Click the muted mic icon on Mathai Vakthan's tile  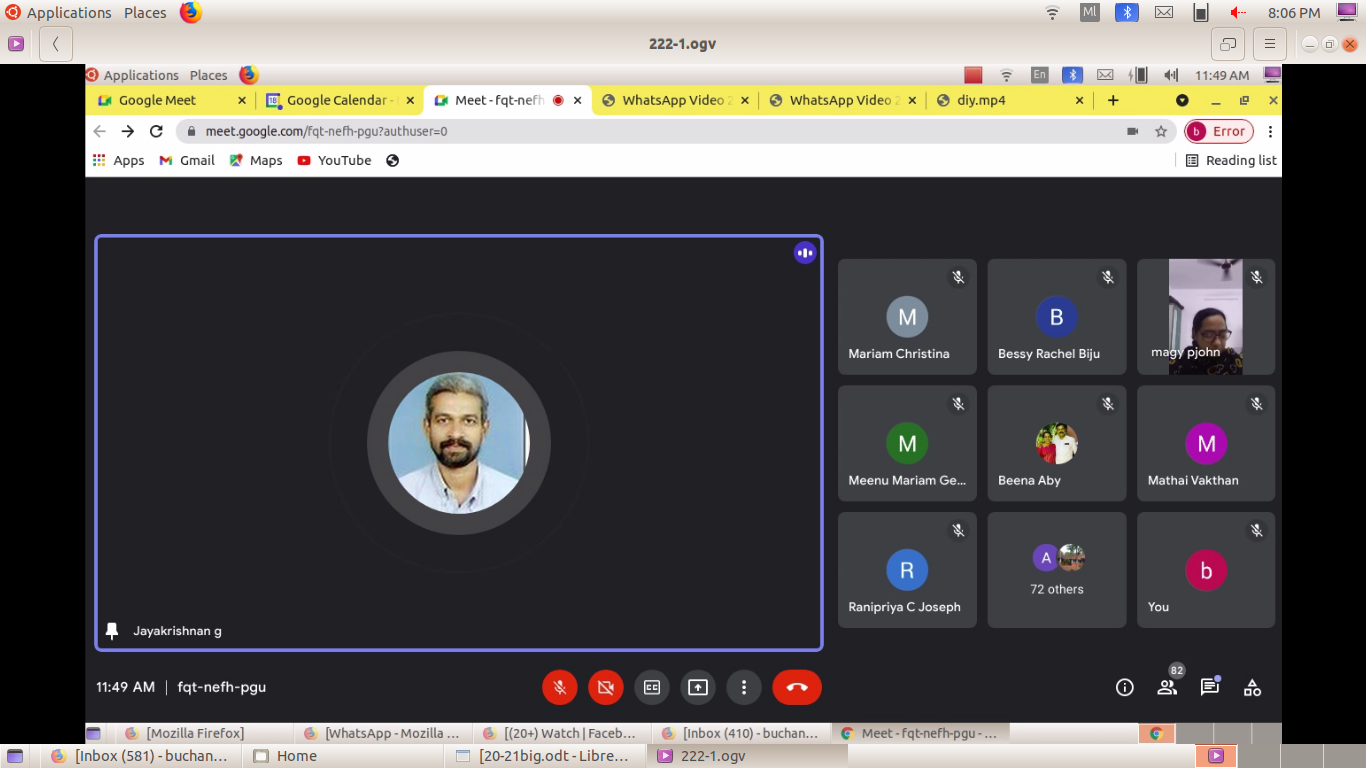(1257, 404)
